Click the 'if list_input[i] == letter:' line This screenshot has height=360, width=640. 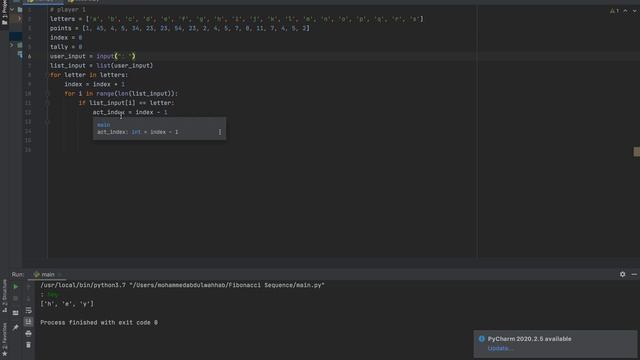pyautogui.click(x=127, y=103)
